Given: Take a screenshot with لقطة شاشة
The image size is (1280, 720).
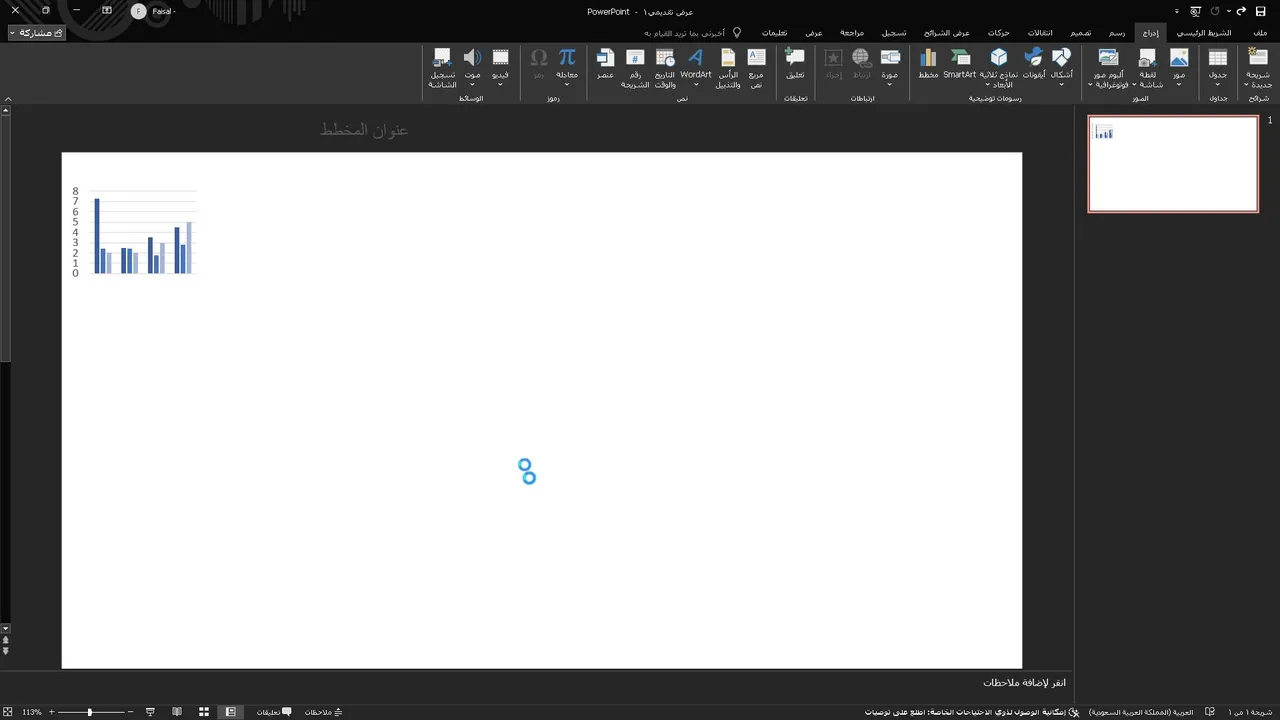Looking at the screenshot, I should pos(1149,67).
